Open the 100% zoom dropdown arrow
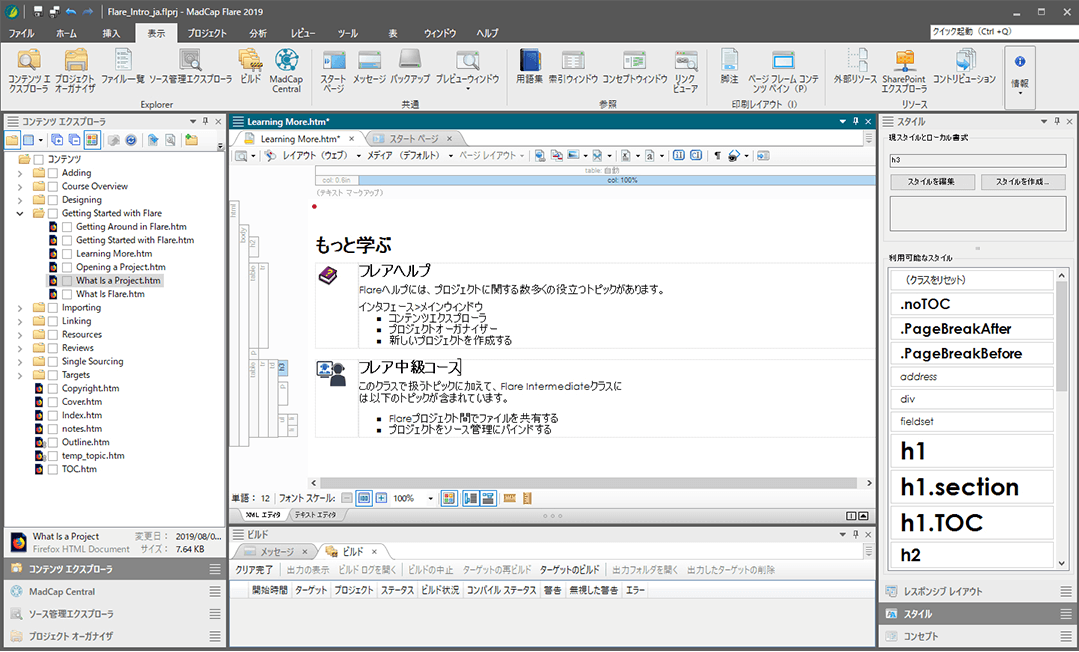1079x652 pixels. click(431, 498)
